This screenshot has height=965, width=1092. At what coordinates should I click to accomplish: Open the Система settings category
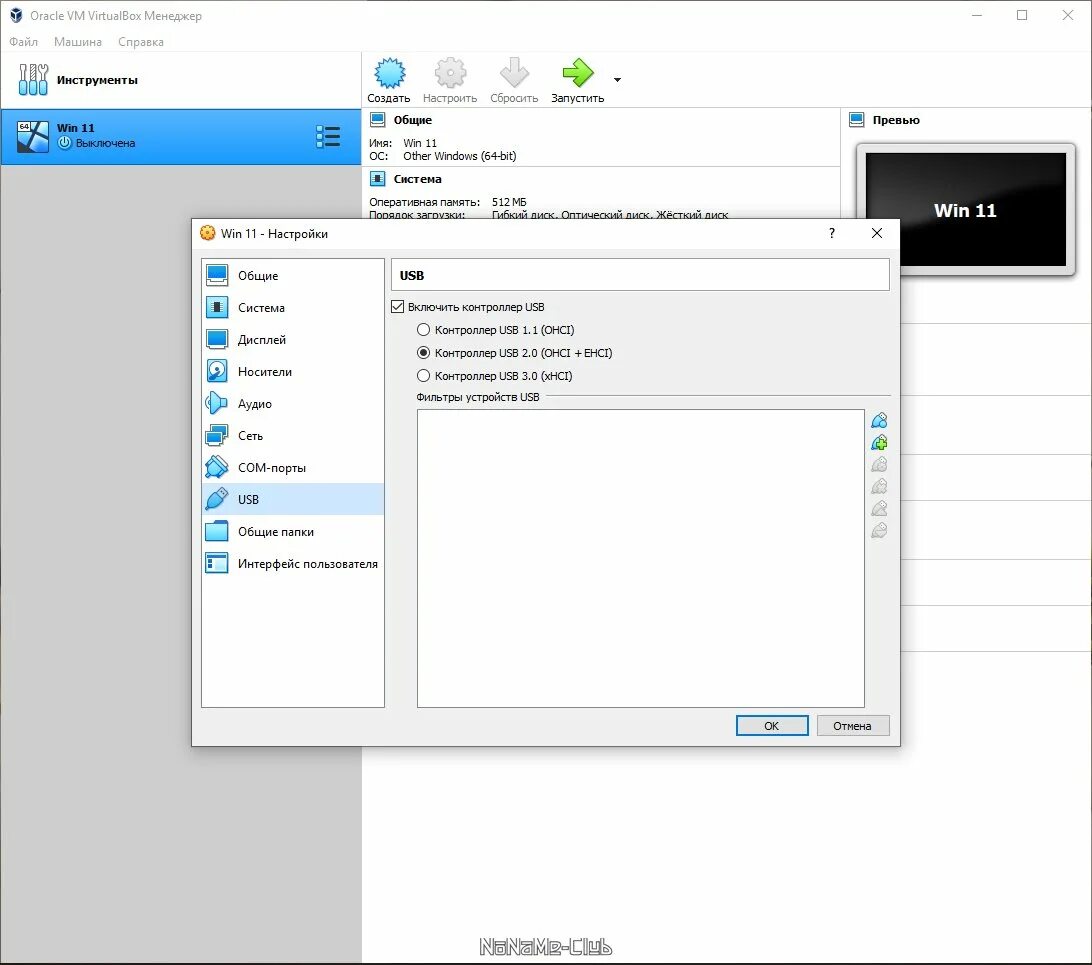click(x=293, y=308)
